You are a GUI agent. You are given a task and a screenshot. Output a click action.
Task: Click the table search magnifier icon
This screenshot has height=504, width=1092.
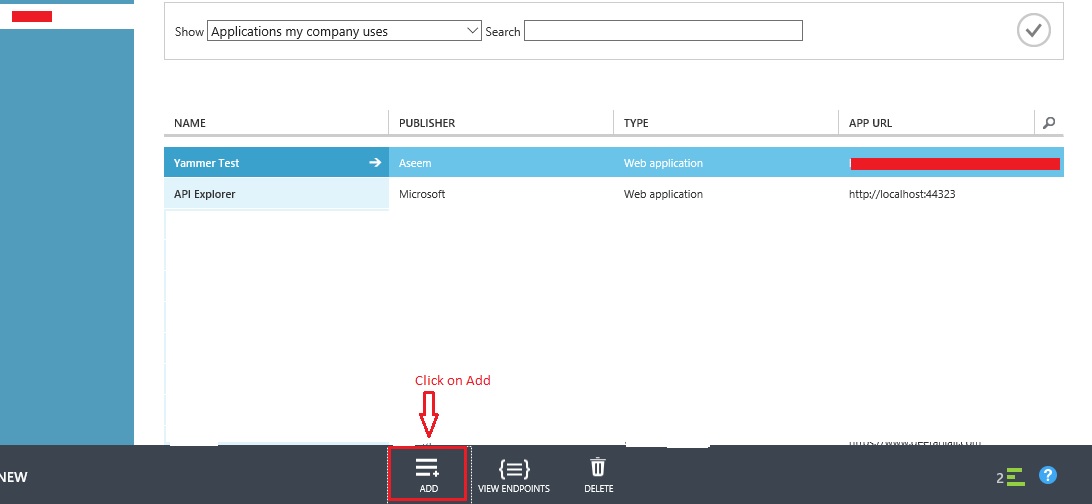tap(1049, 123)
